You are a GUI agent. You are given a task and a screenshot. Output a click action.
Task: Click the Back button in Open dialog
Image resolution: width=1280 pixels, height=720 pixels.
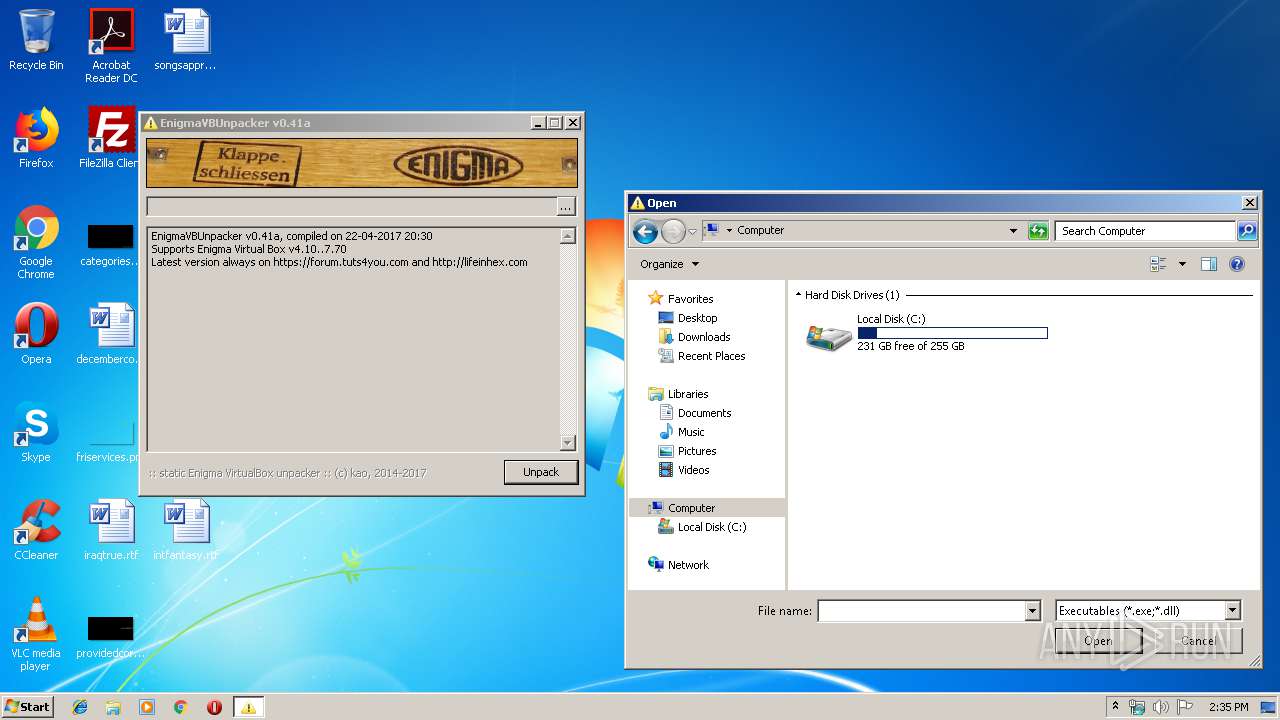(645, 232)
